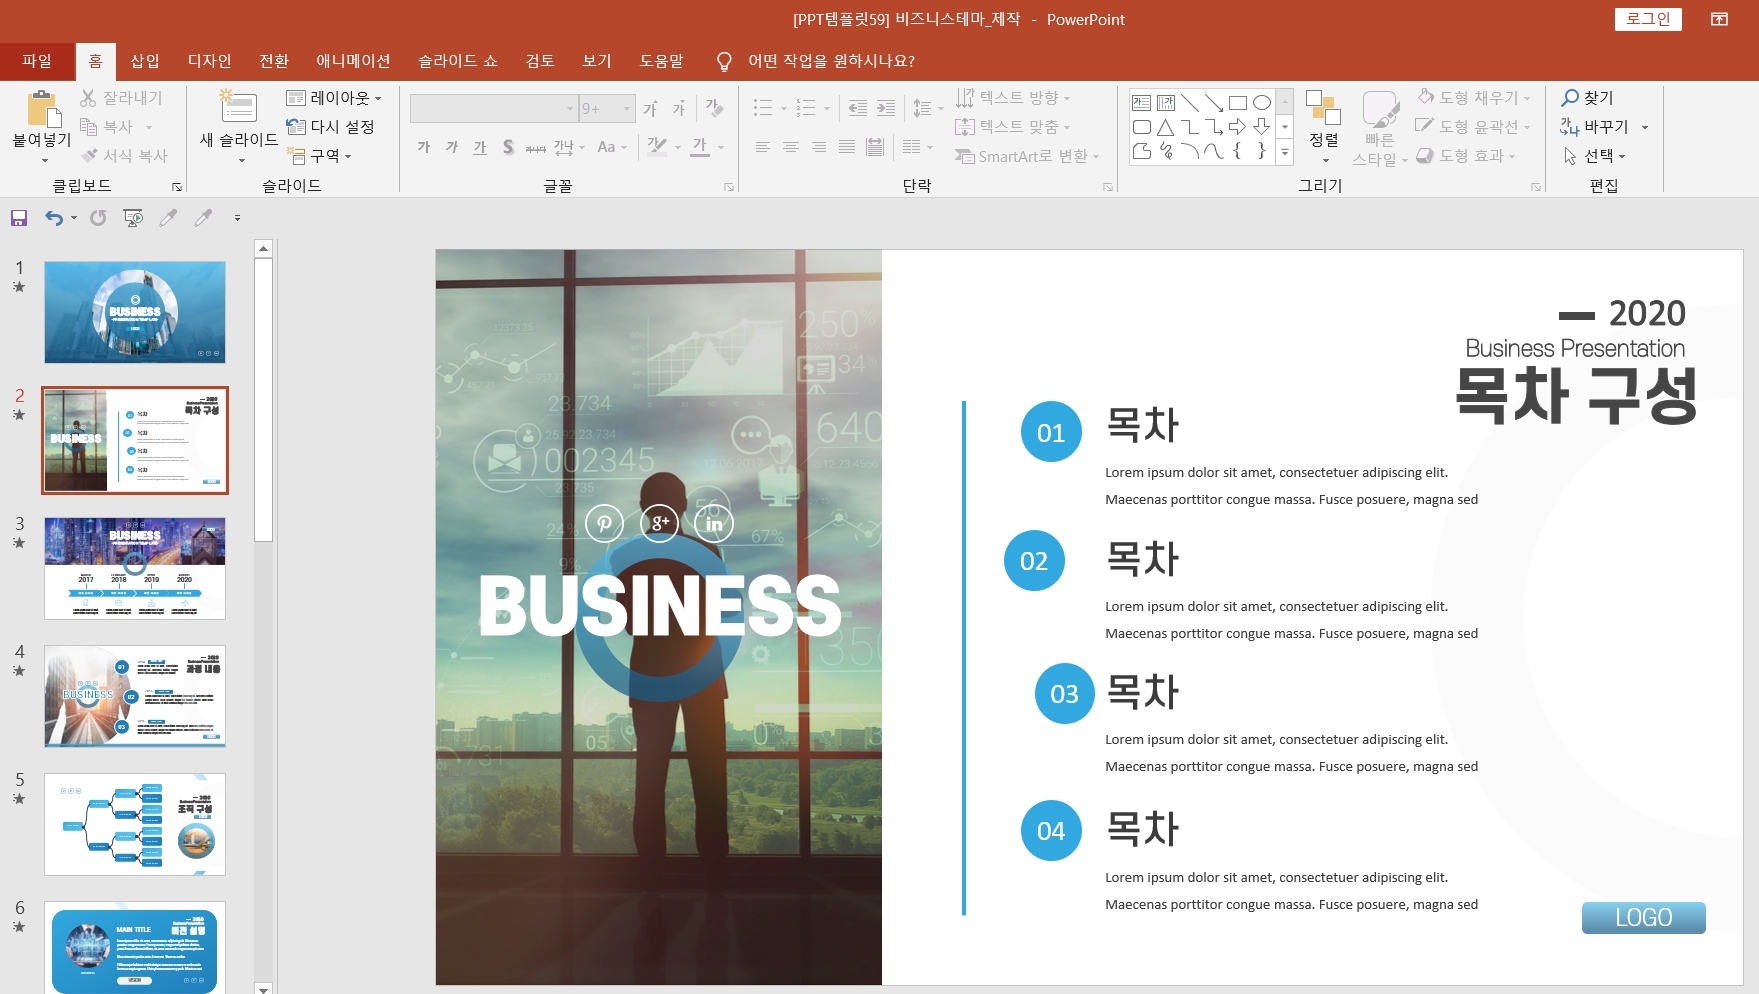Select the Right Arrow shape in gallery
1759x994 pixels.
pyautogui.click(x=1237, y=127)
